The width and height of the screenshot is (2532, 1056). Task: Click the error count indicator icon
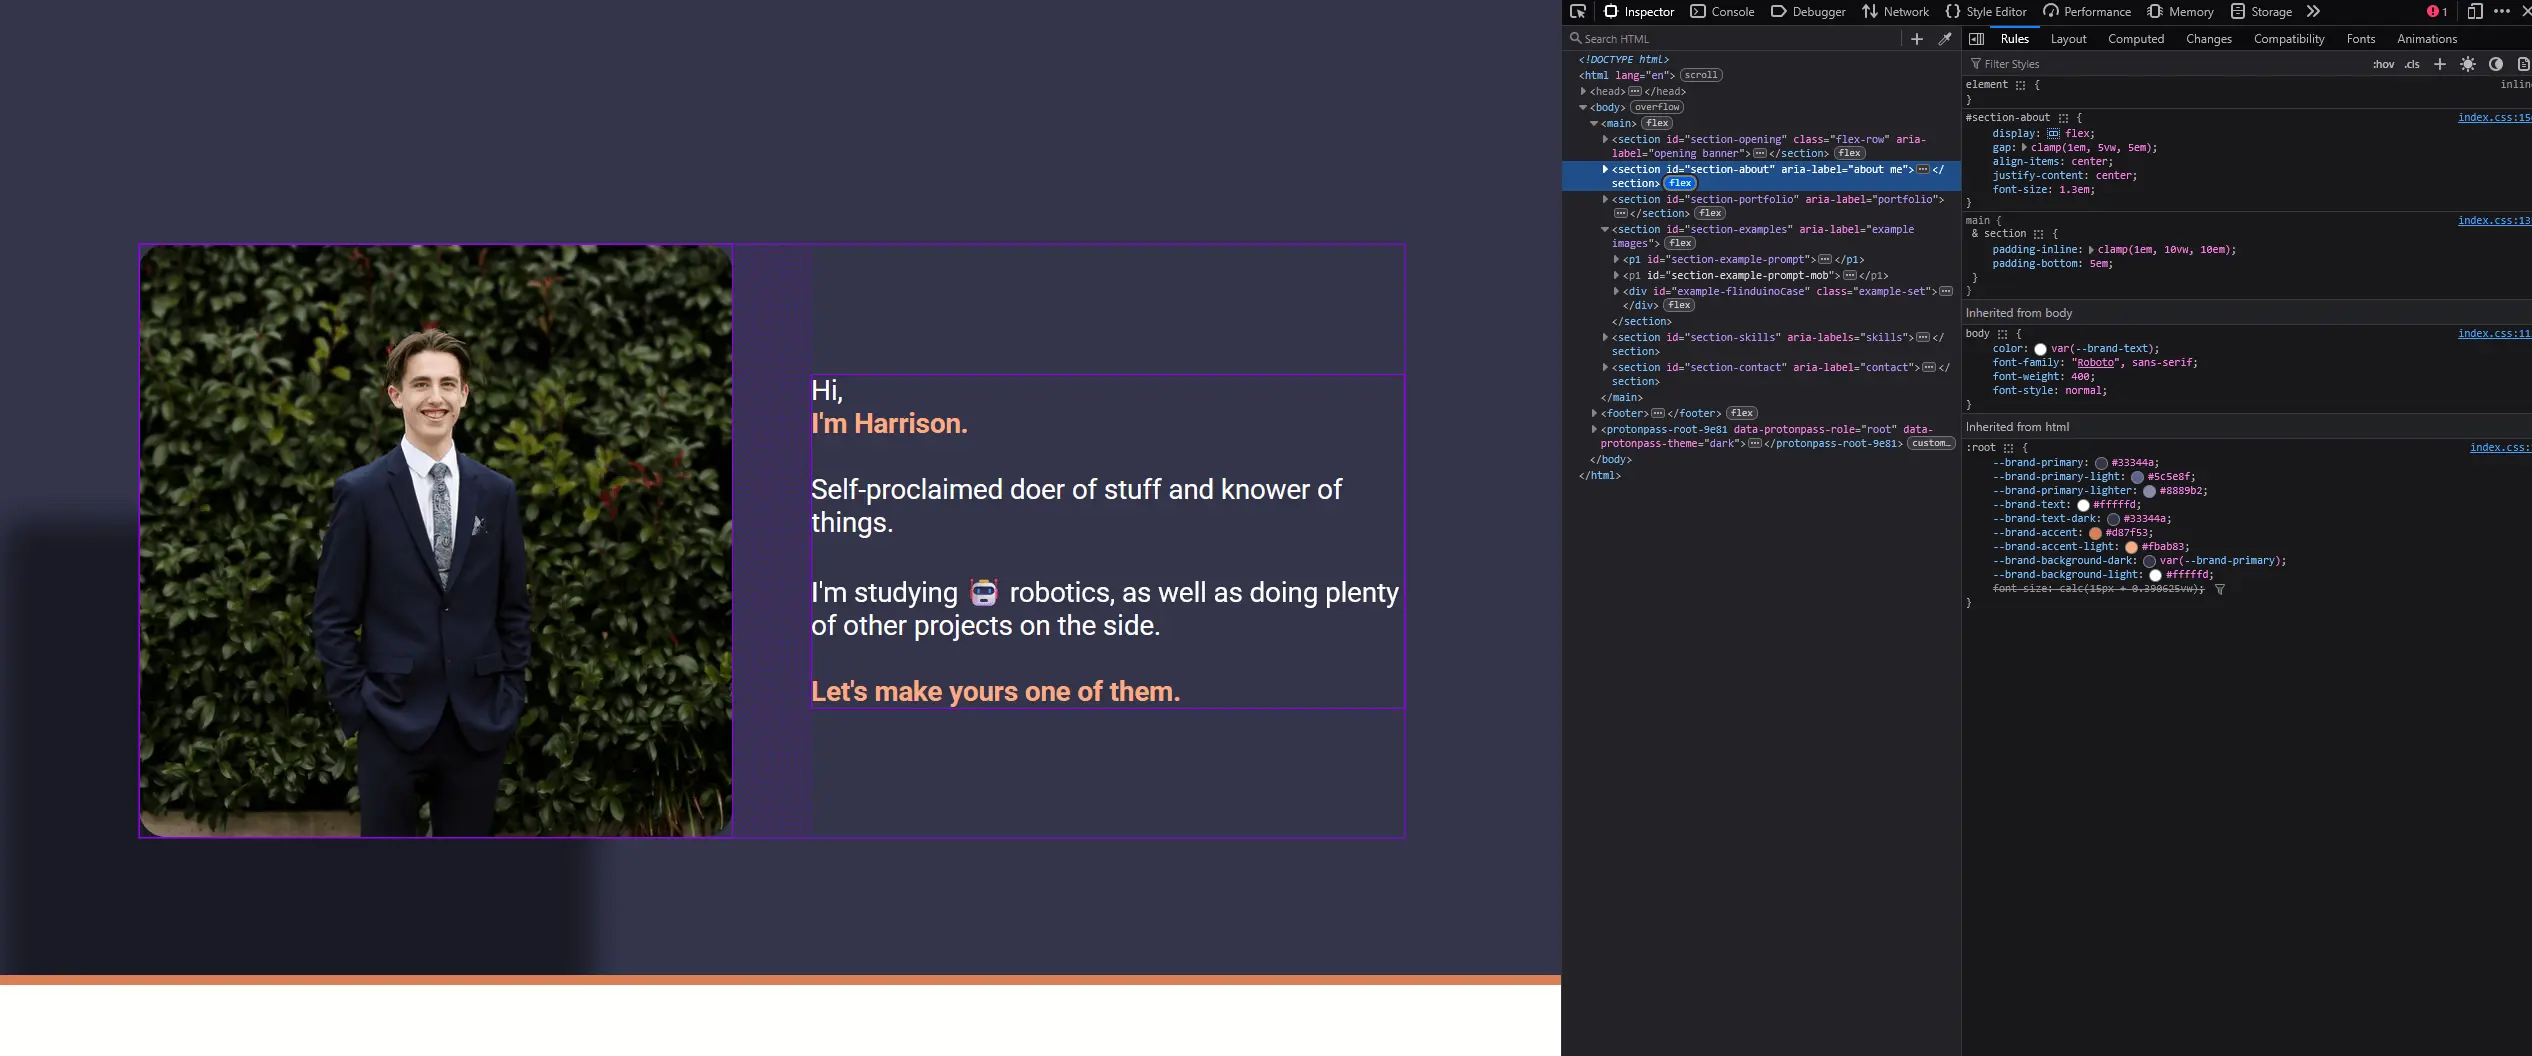pos(2436,12)
